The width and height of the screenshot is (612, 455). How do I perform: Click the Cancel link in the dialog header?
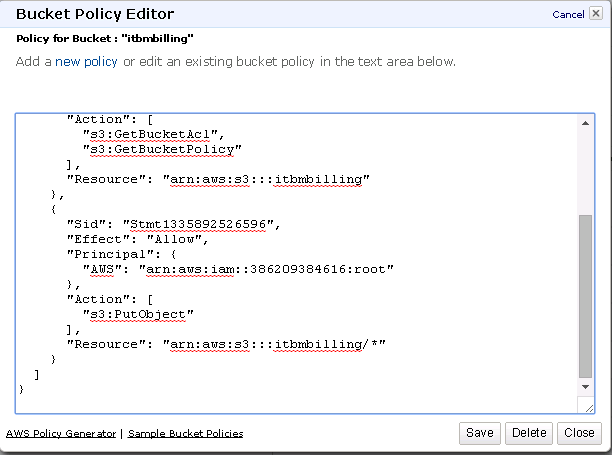coord(568,15)
